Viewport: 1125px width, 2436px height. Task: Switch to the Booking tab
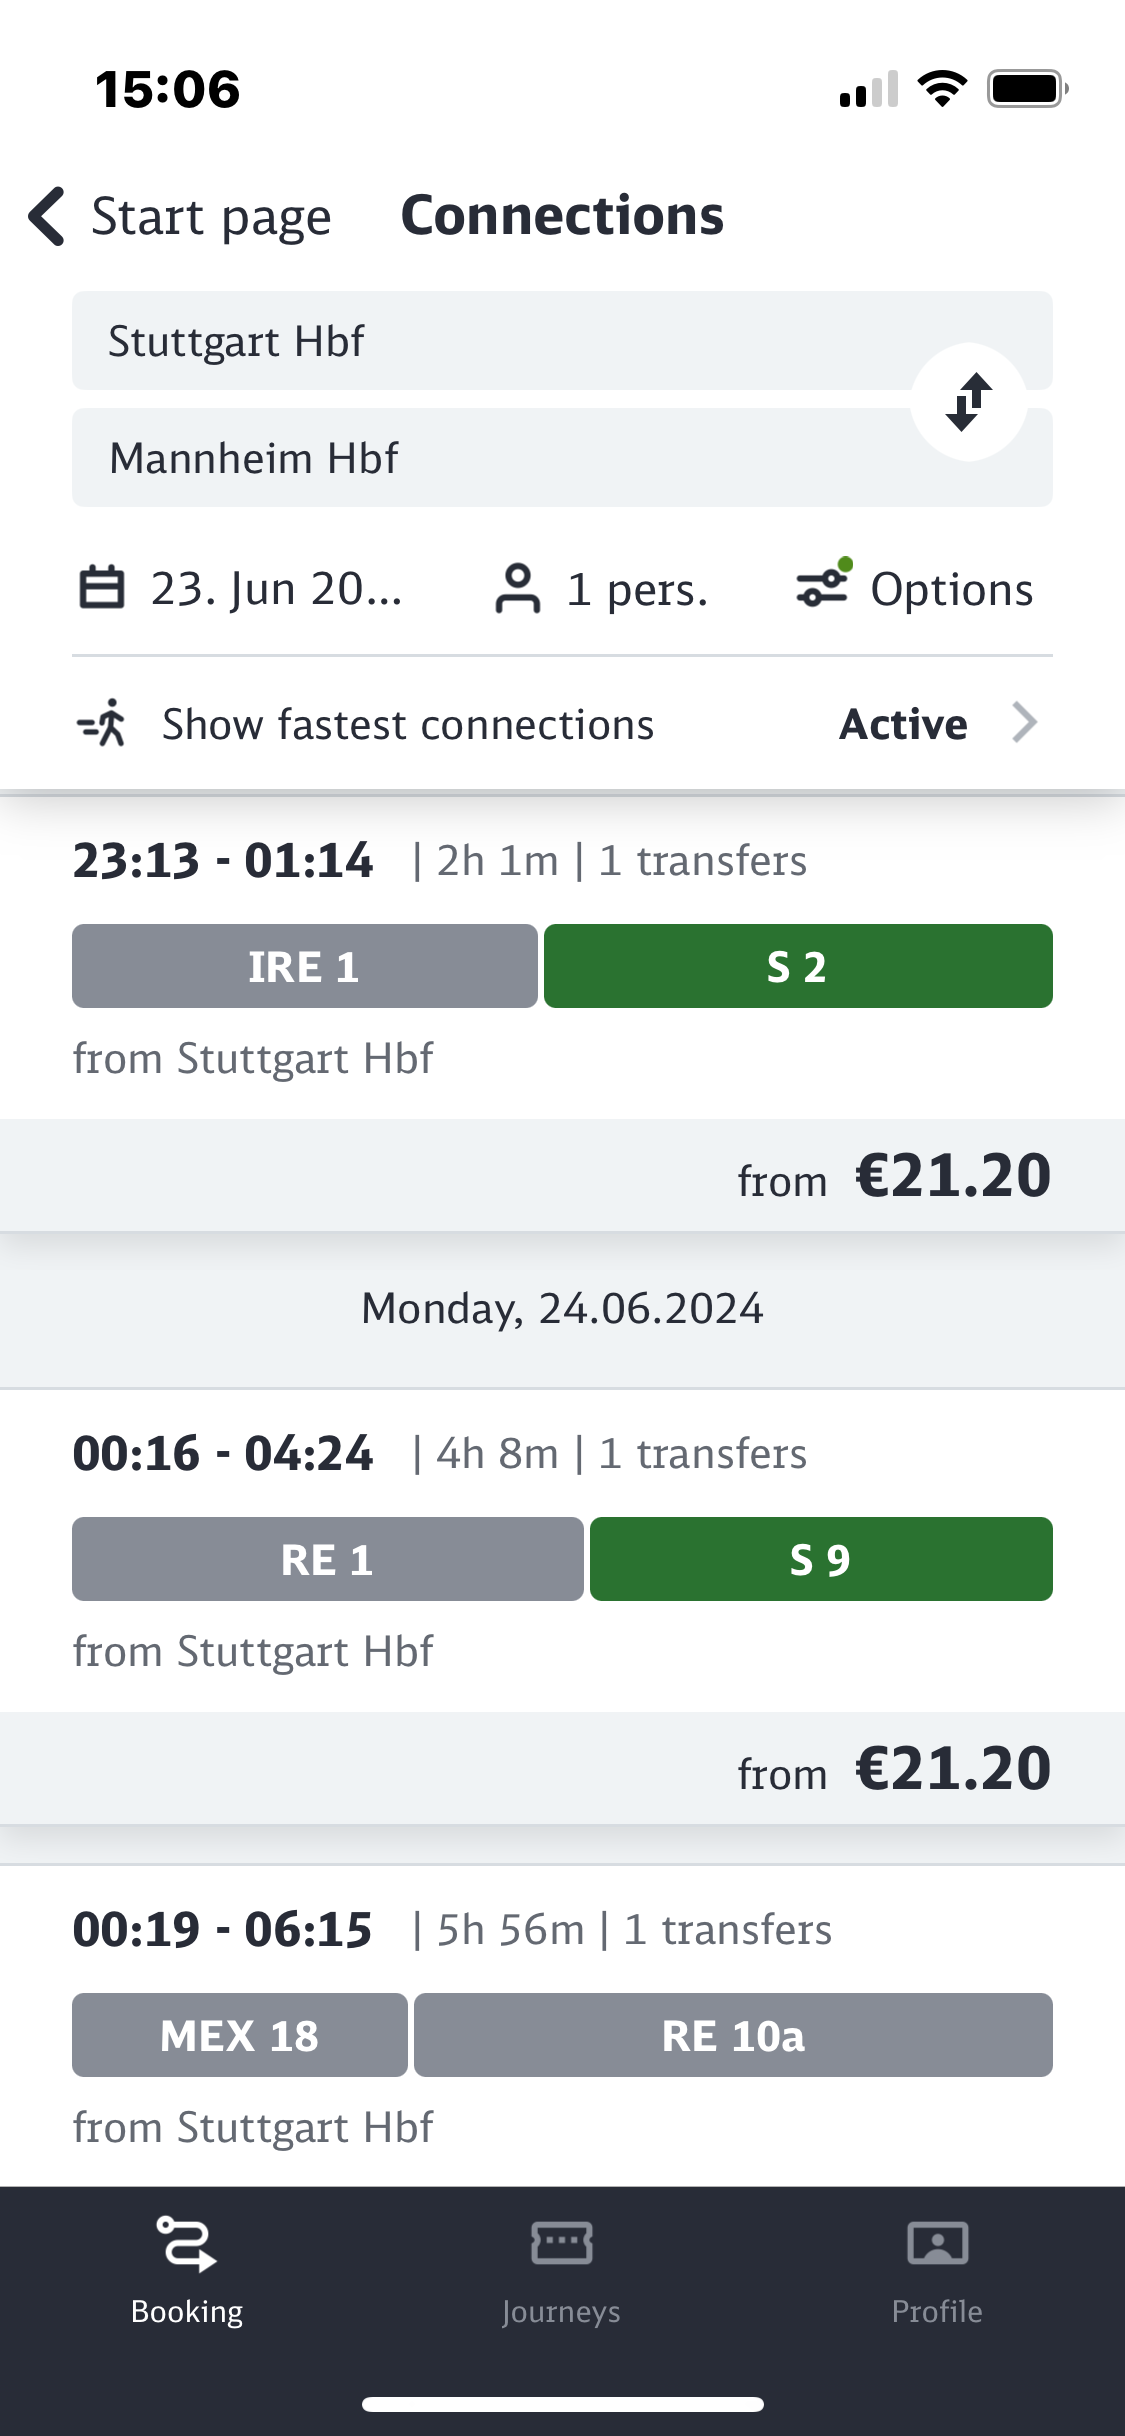pyautogui.click(x=187, y=2270)
